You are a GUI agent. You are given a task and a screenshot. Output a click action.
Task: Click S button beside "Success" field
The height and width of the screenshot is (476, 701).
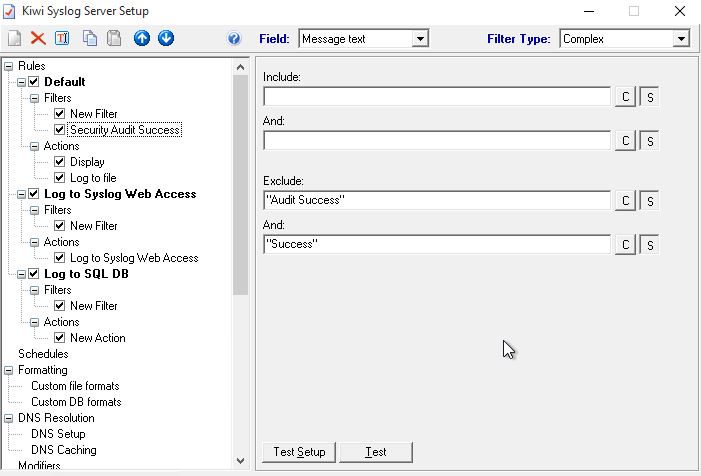click(650, 245)
